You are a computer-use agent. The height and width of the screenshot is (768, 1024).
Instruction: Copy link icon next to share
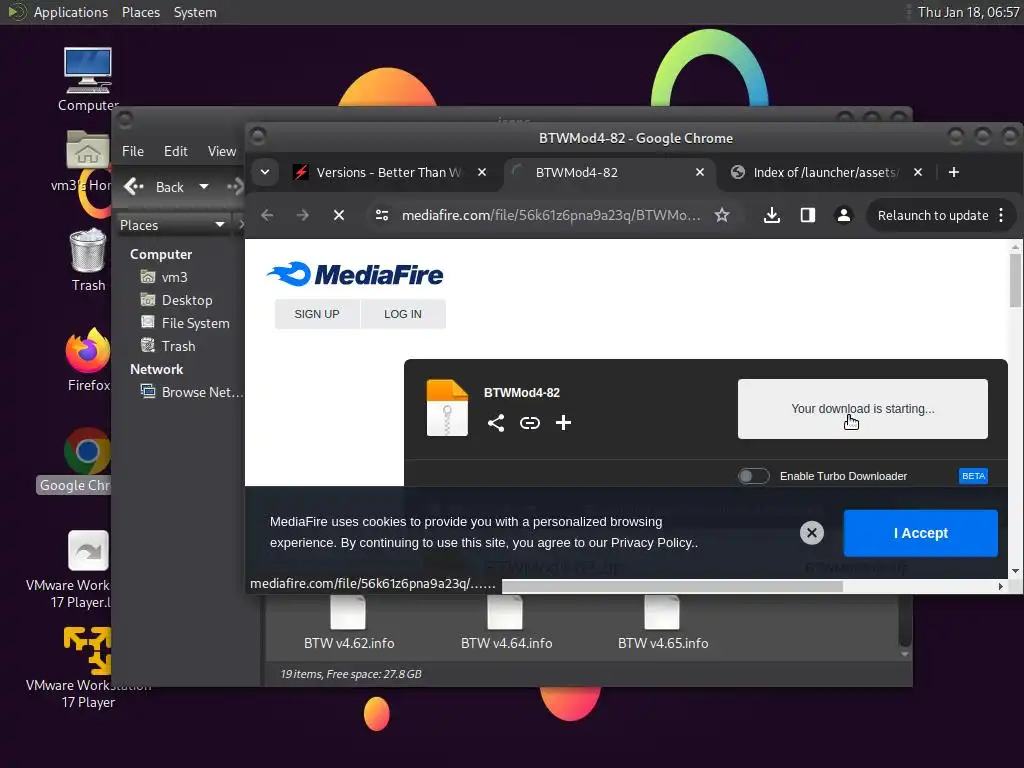[x=530, y=423]
